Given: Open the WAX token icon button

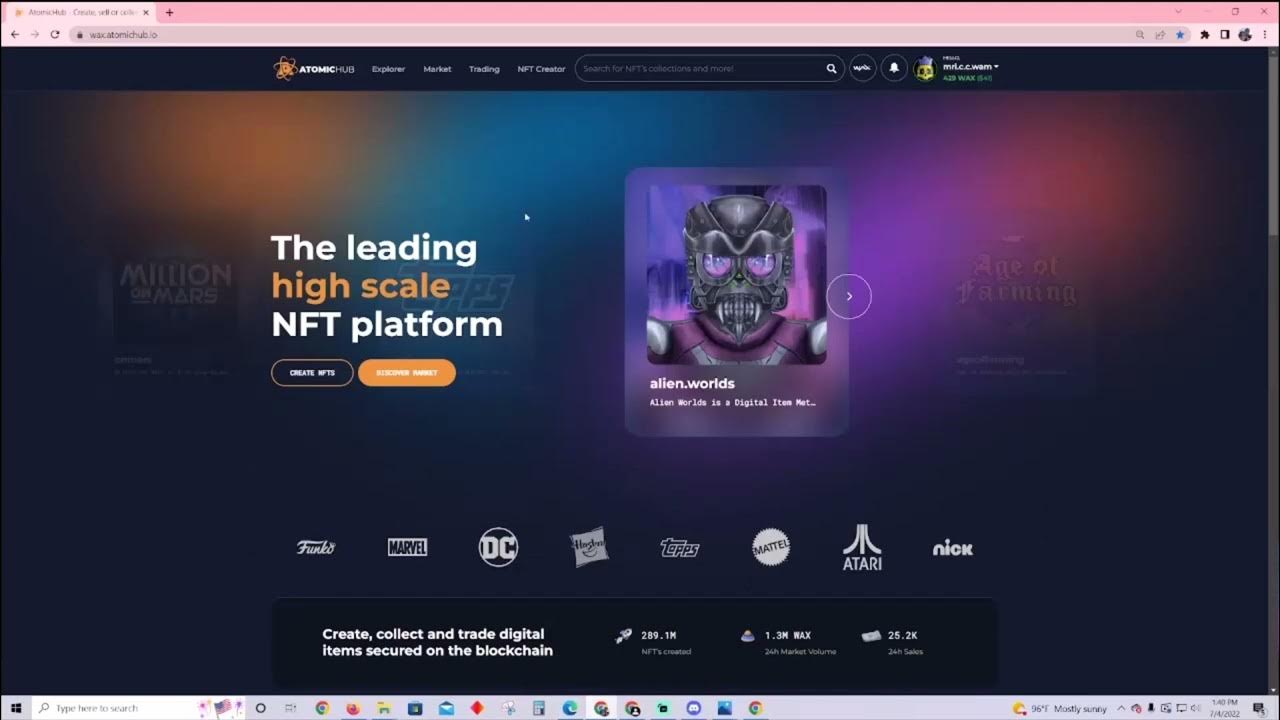Looking at the screenshot, I should pos(862,68).
